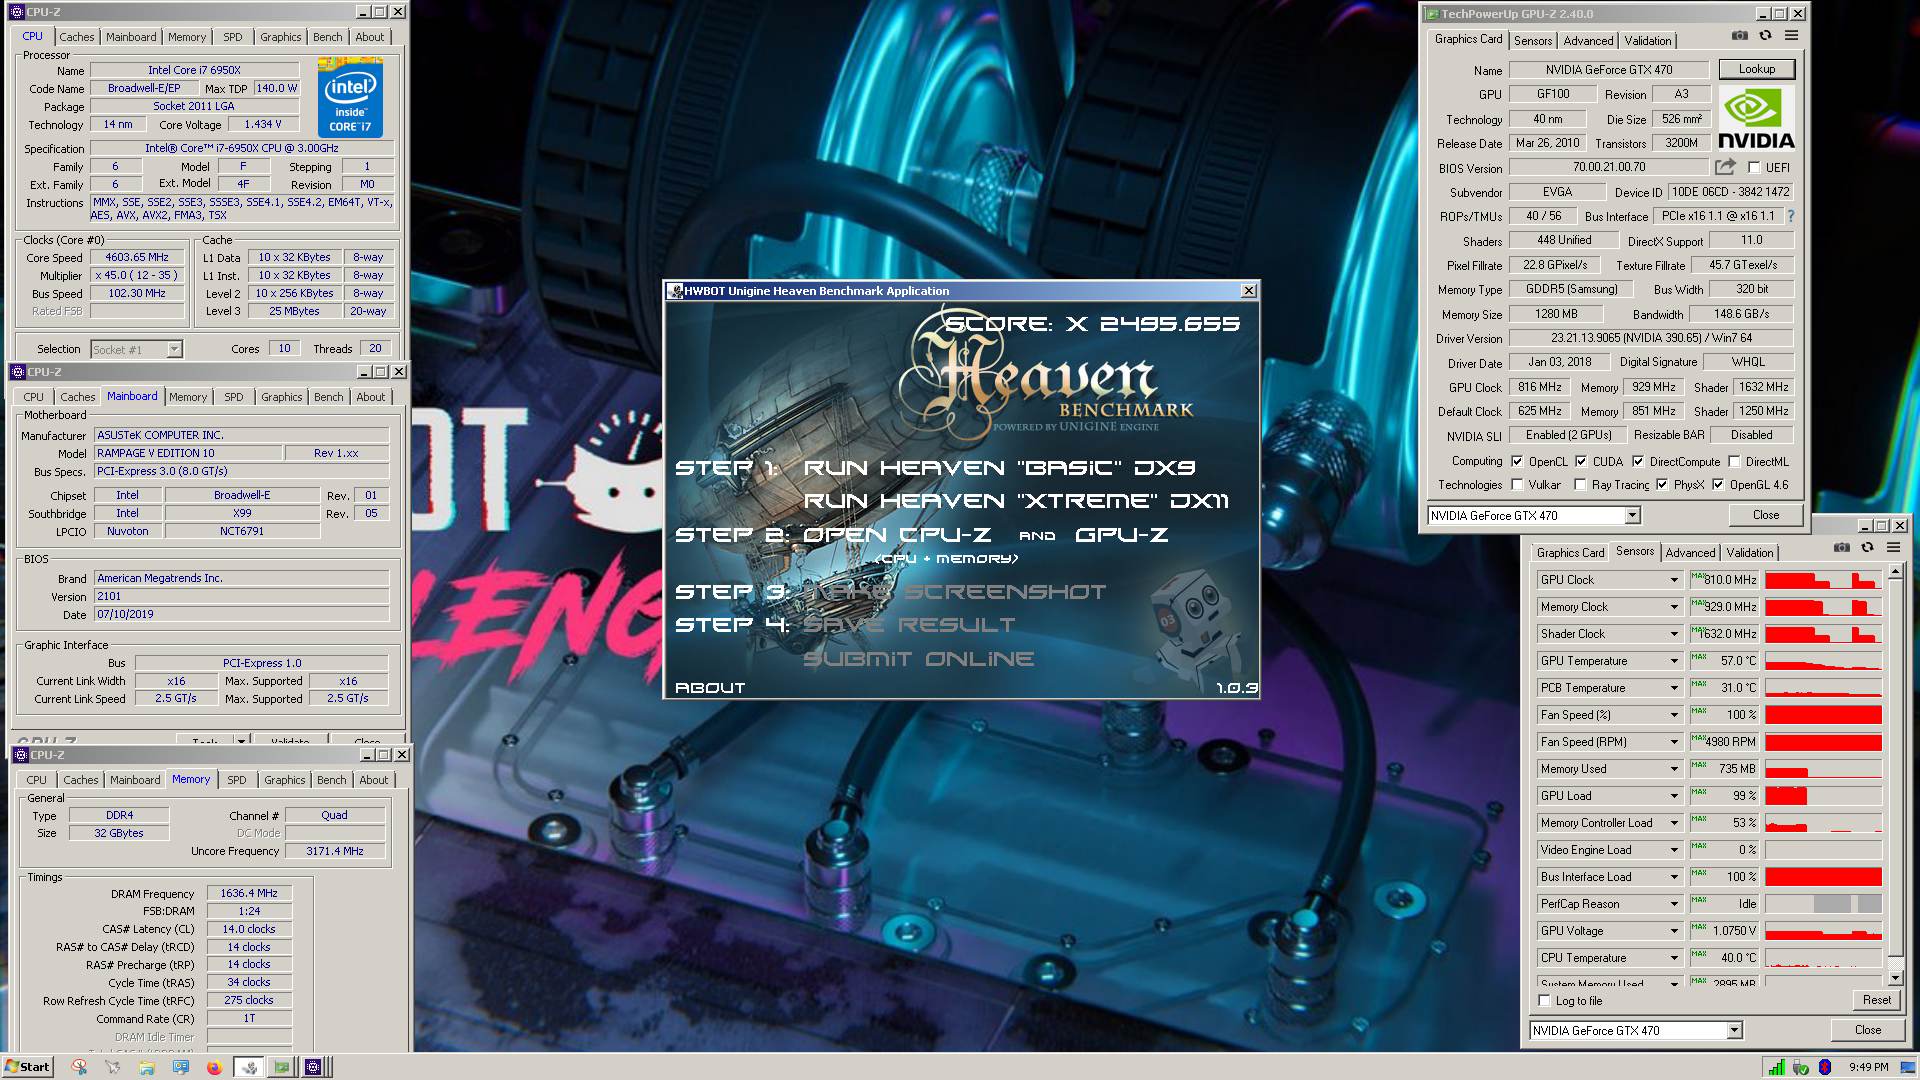
Task: Toggle the Vulkan checkbox
Action: pyautogui.click(x=1517, y=484)
